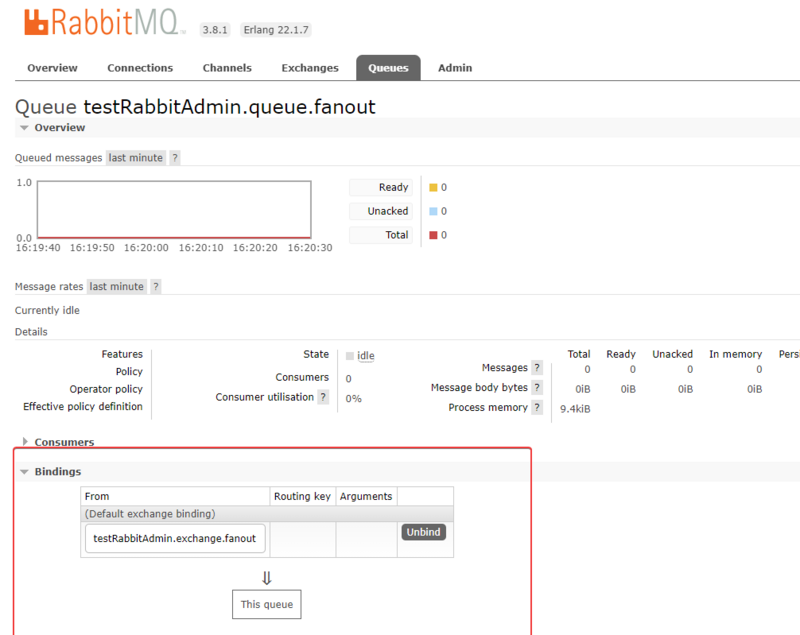The width and height of the screenshot is (800, 635).
Task: Expand the Consumers section
Action: coord(24,442)
